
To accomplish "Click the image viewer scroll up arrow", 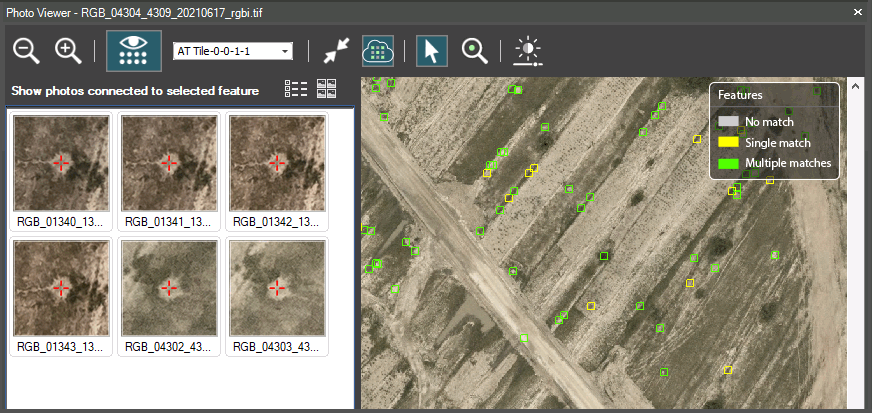I will click(855, 87).
